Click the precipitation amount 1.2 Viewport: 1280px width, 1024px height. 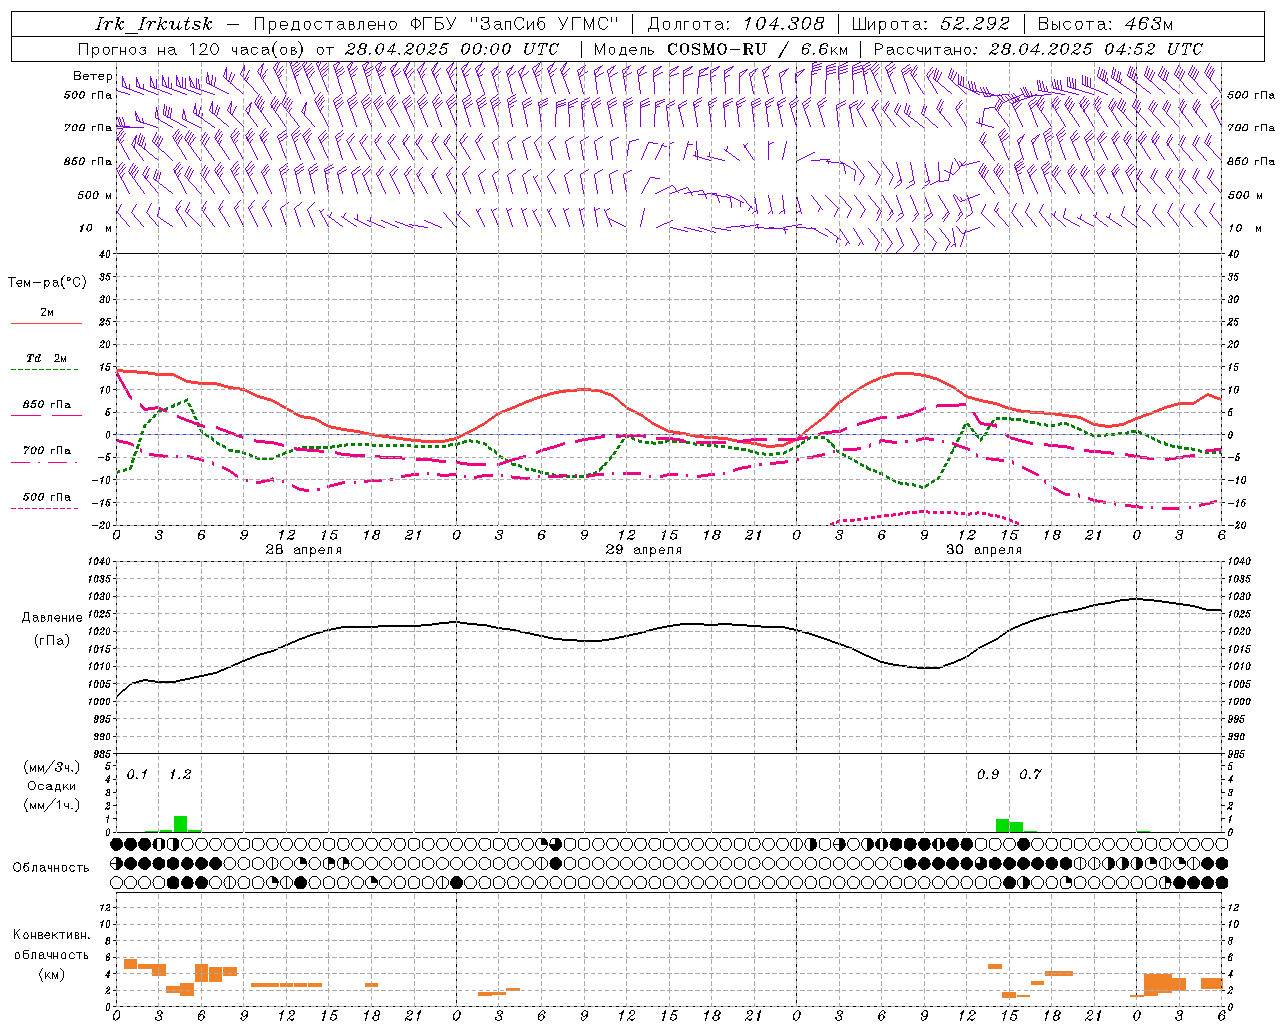pyautogui.click(x=180, y=775)
